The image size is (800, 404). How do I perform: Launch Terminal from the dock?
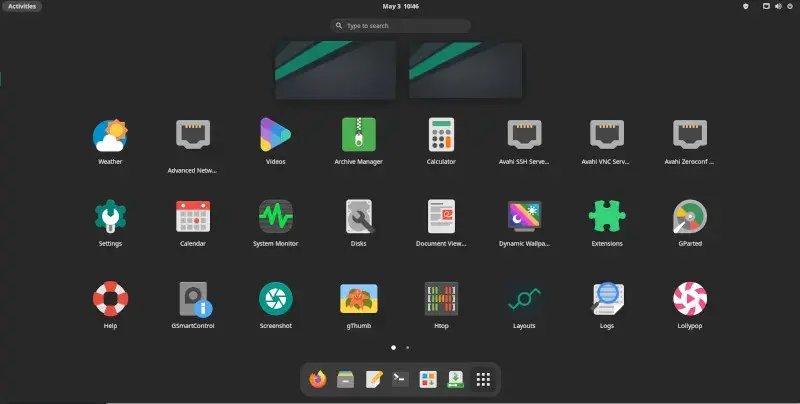400,379
